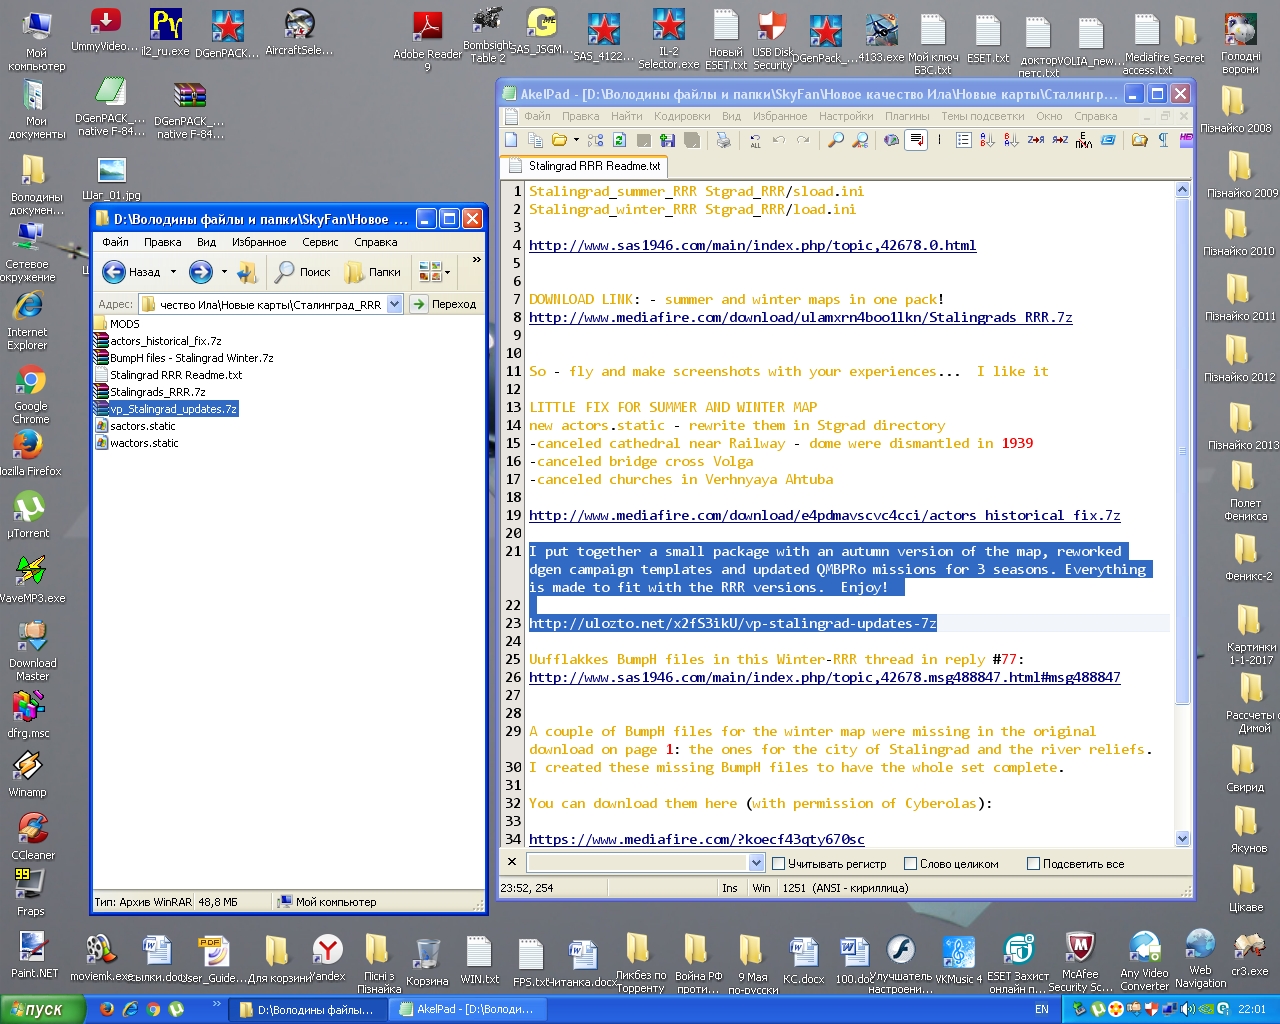This screenshot has height=1024, width=1280.
Task: Enable the 'Учитывать регистр' checkbox
Action: tap(779, 864)
